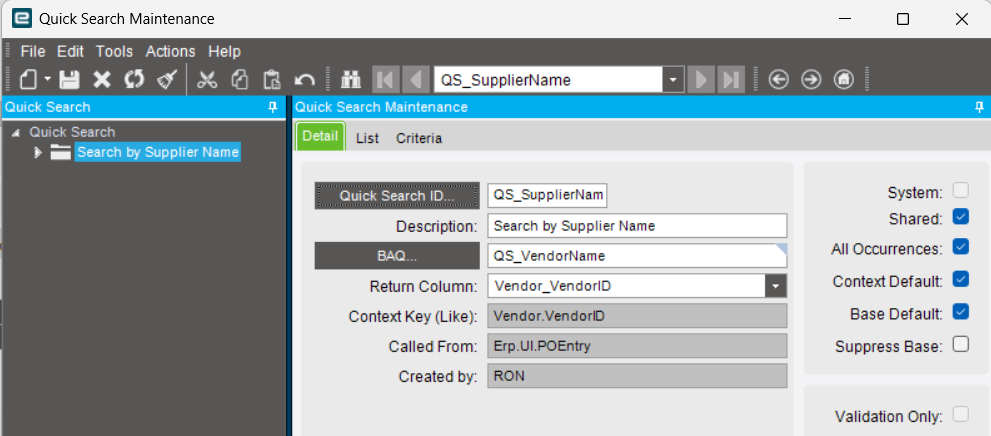Select the Quick Search root tree item
The height and width of the screenshot is (436, 991).
(72, 132)
